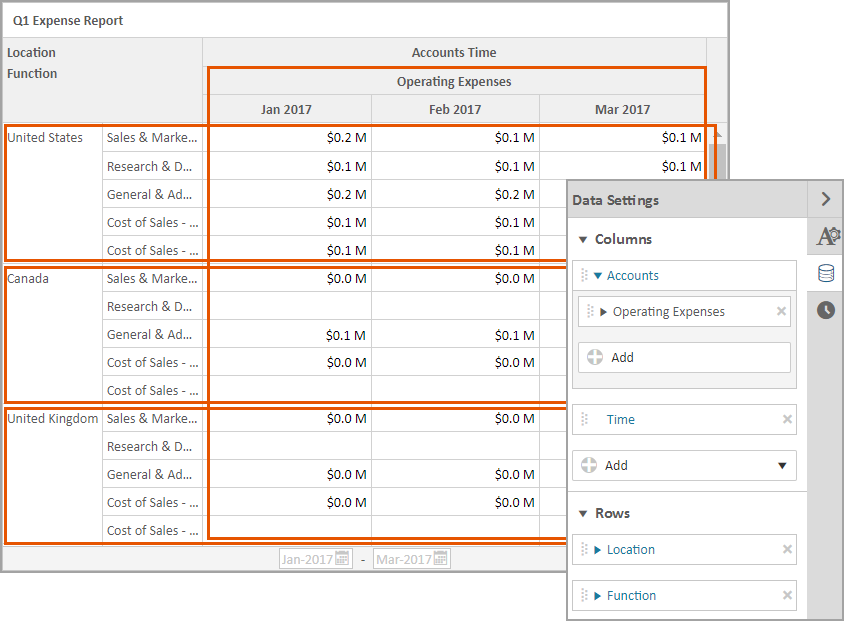Click the Mar-2017 end date field
846x623 pixels.
411,559
